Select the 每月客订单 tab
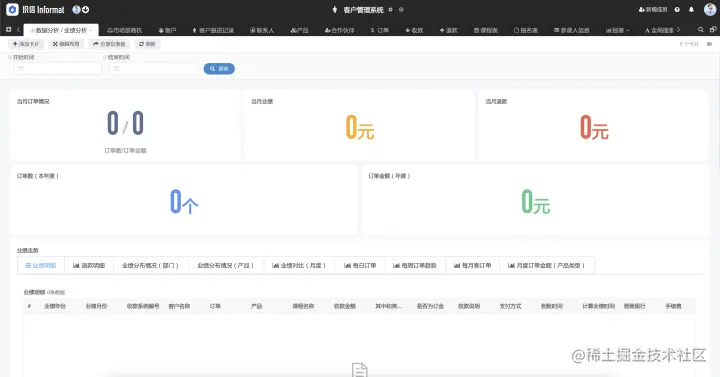This screenshot has width=720, height=377. click(472, 265)
